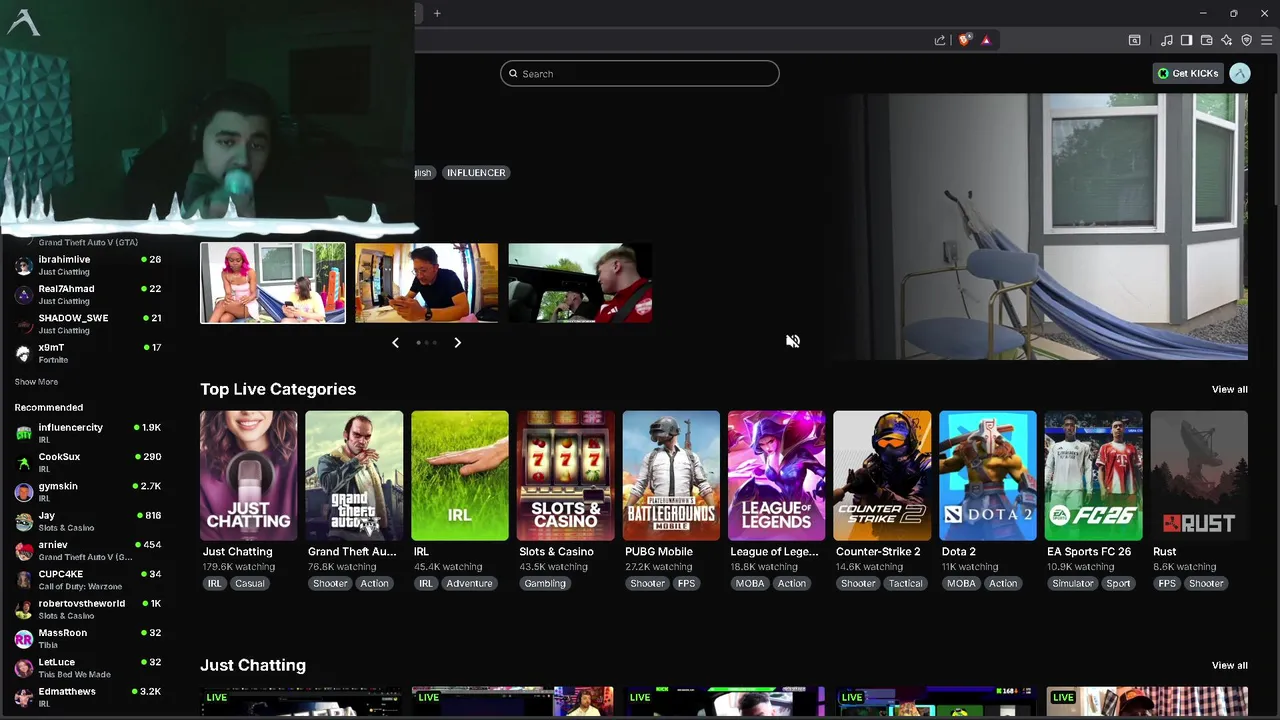The height and width of the screenshot is (720, 1280).
Task: Open the Just Chatting category card
Action: (249, 476)
